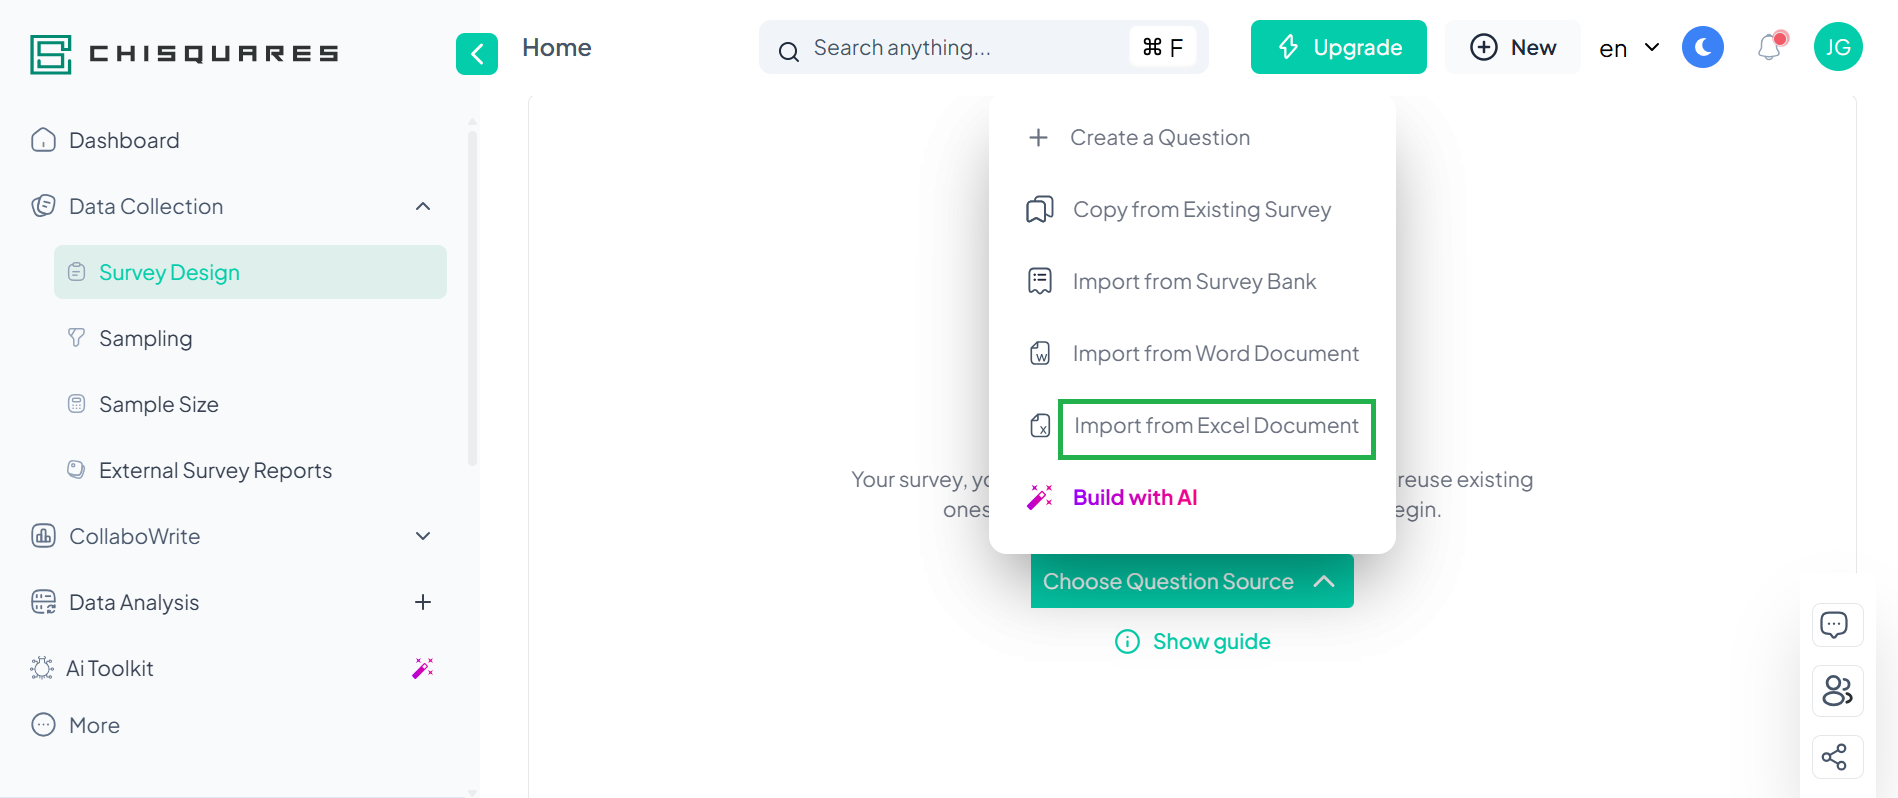Click the users icon on the right side
Viewport: 1898px width, 798px height.
pyautogui.click(x=1837, y=691)
